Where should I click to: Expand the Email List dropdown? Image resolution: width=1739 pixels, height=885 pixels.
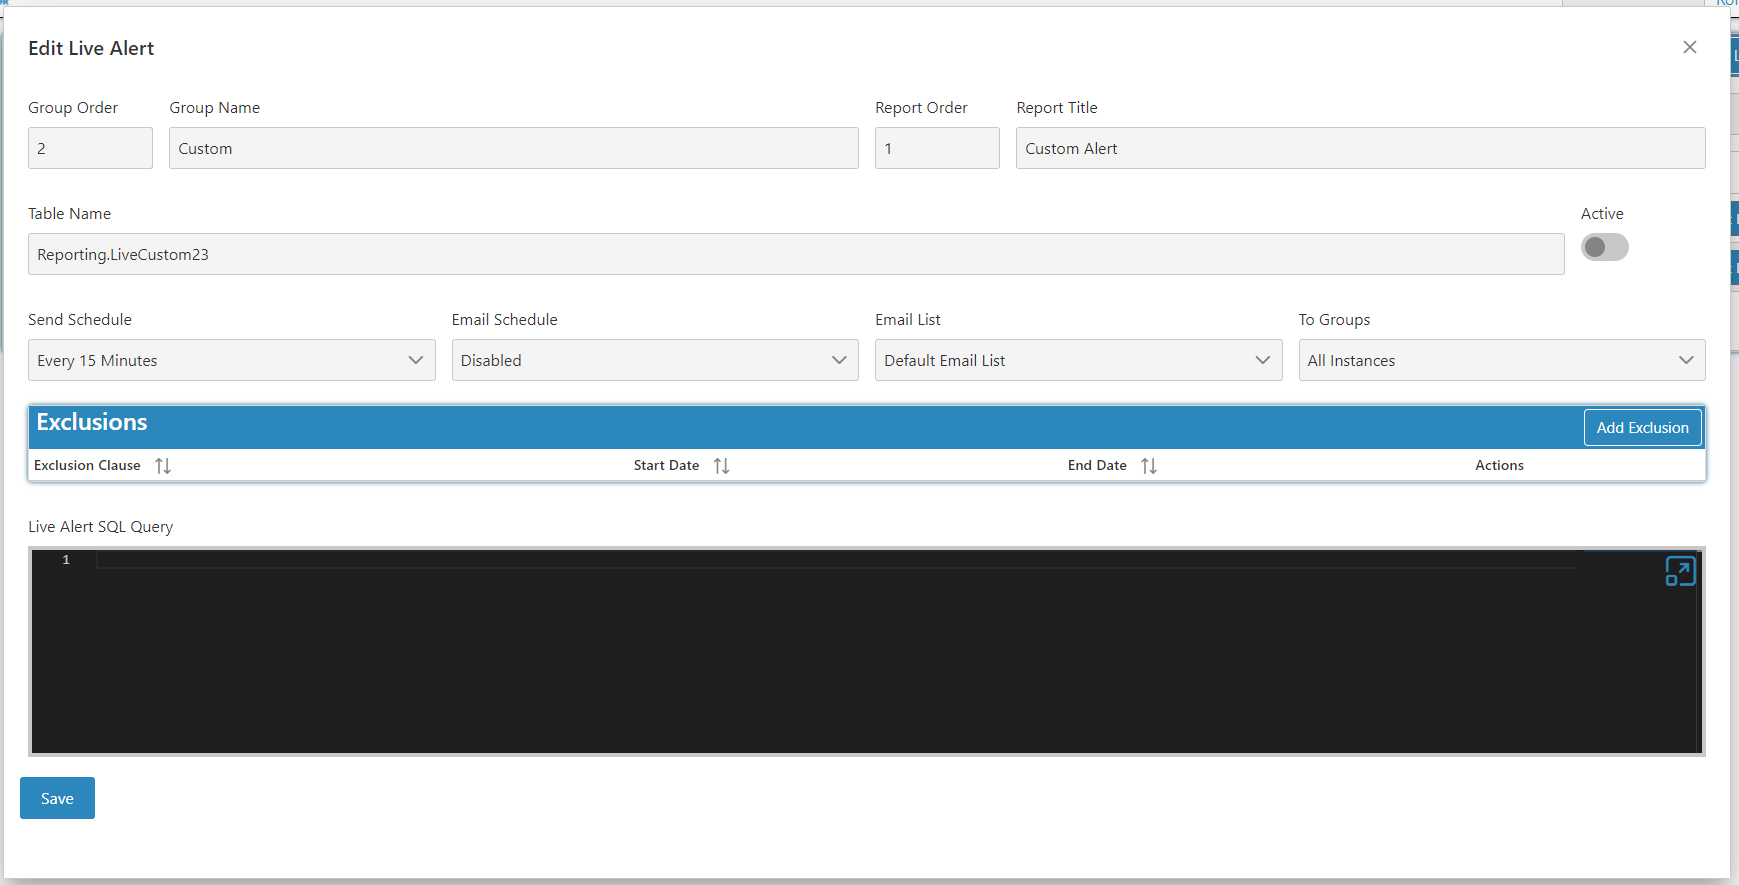point(1078,360)
